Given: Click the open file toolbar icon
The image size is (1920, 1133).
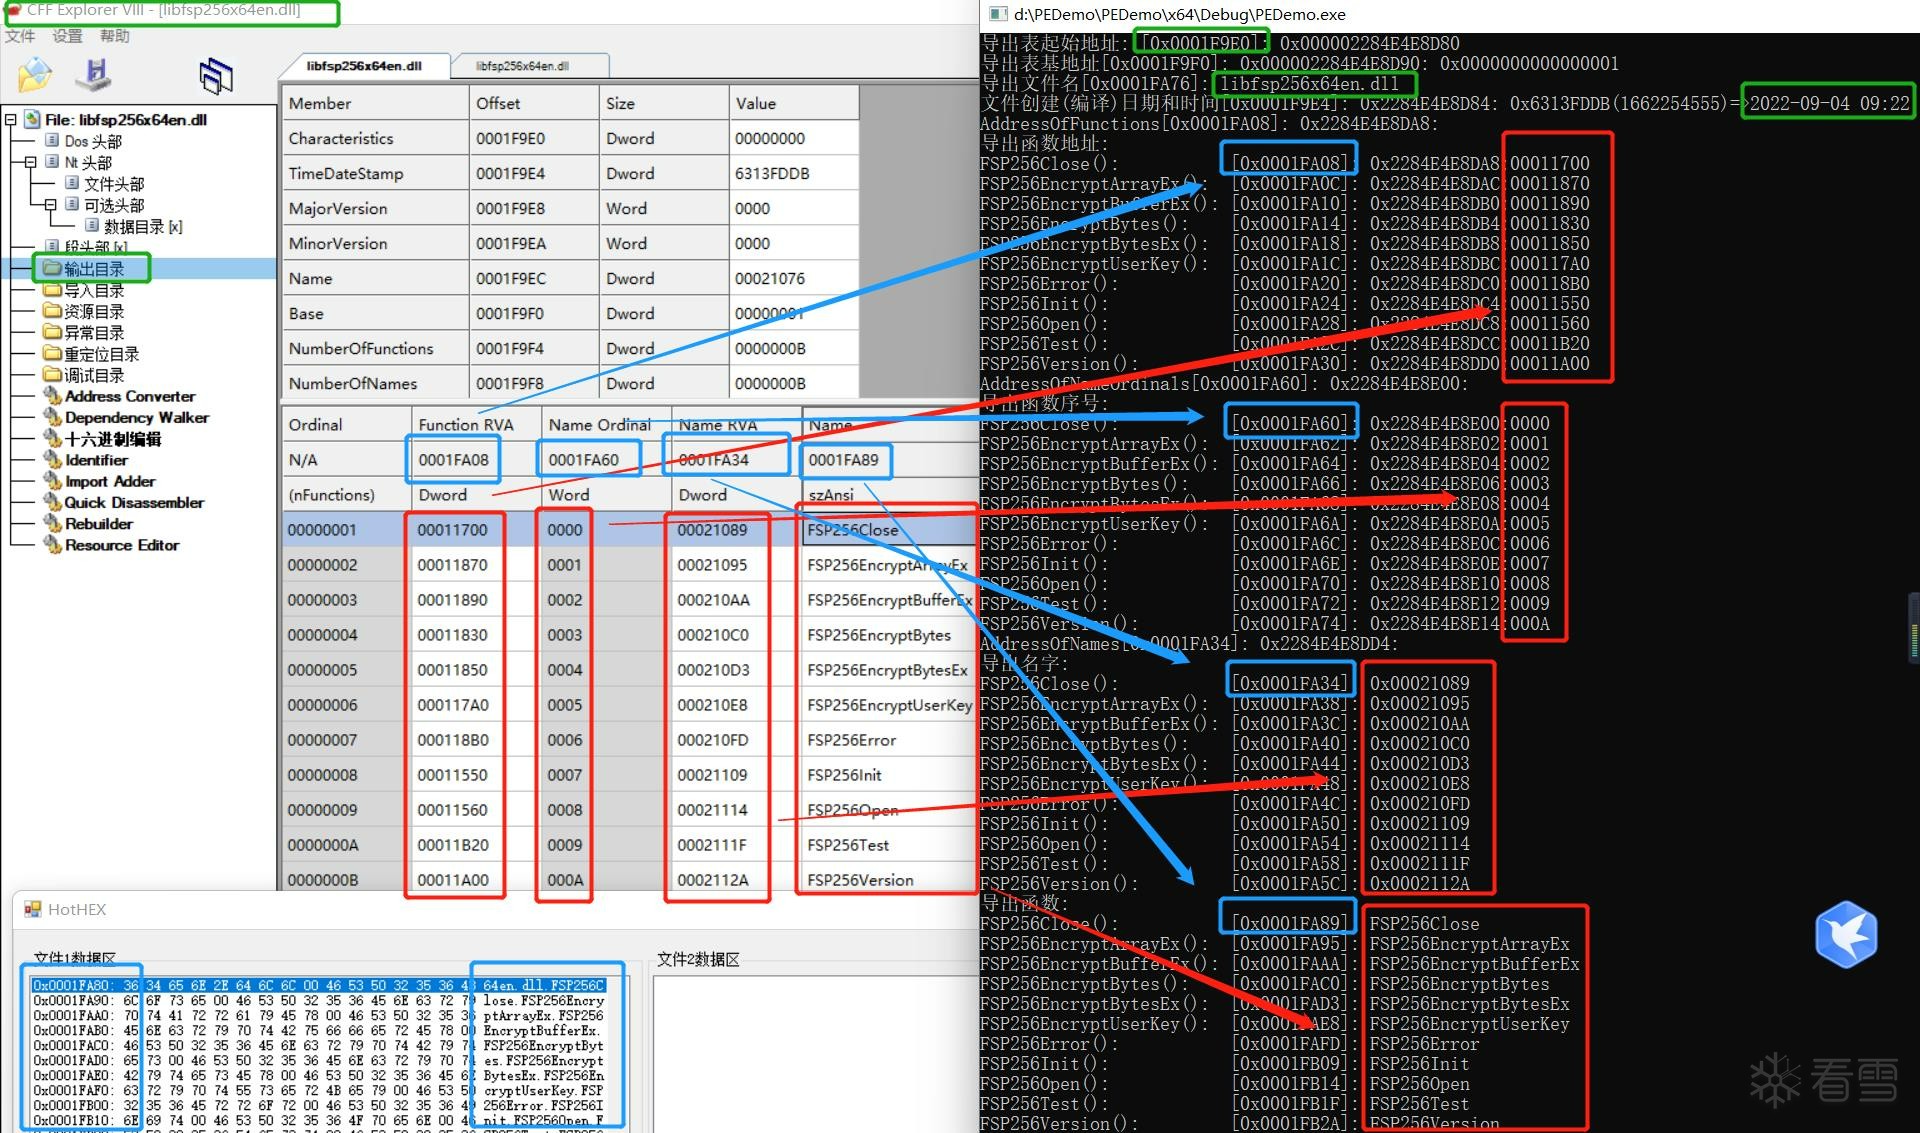Looking at the screenshot, I should [x=34, y=74].
